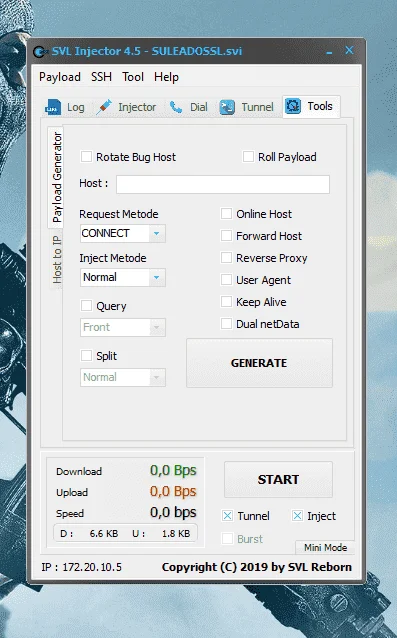
Task: Uncheck the Inject checkbox
Action: 297,516
